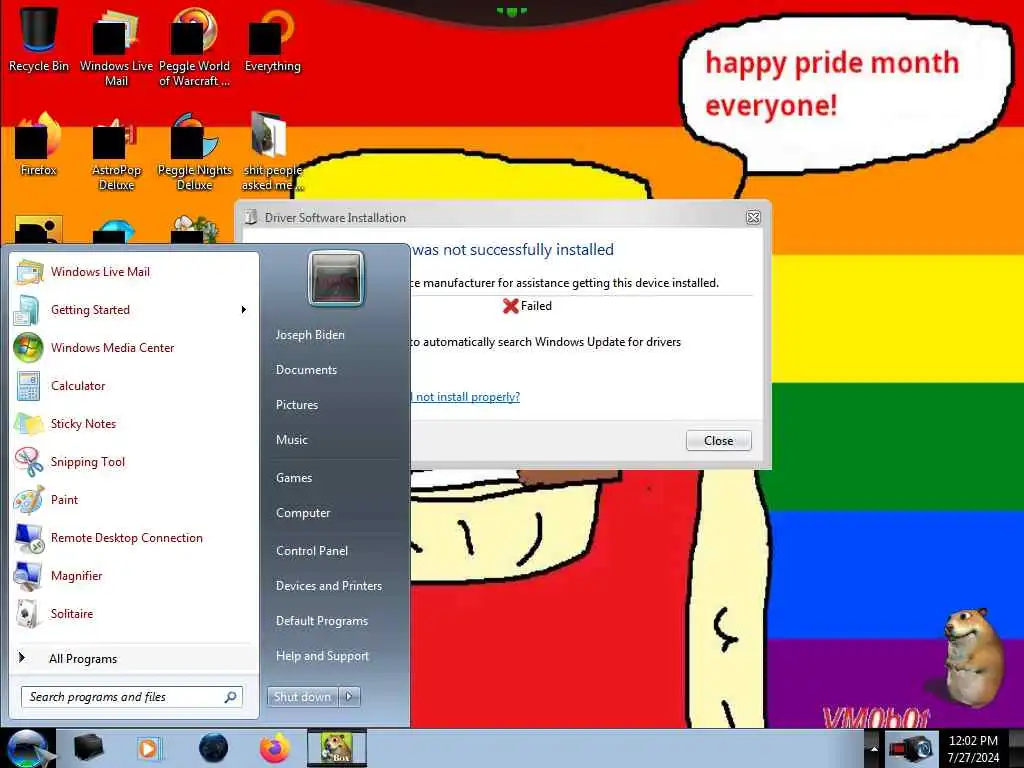The image size is (1024, 768).
Task: Open Paint from the Start menu
Action: pyautogui.click(x=135, y=500)
